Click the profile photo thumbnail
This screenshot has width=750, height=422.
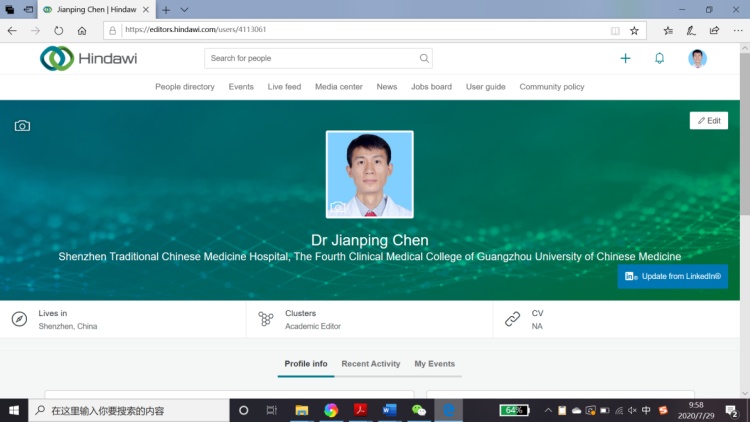coord(369,174)
